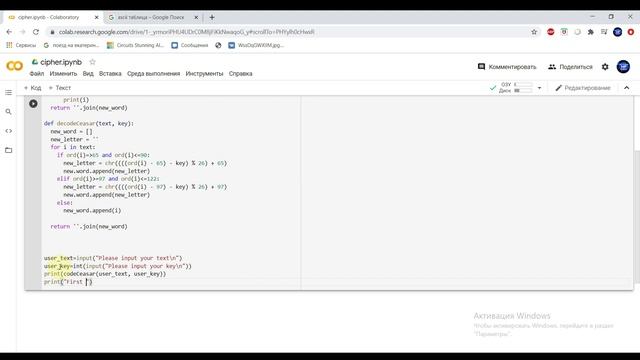Click the else: line in decodeCeasar
This screenshot has width=640, height=360.
click(65, 202)
